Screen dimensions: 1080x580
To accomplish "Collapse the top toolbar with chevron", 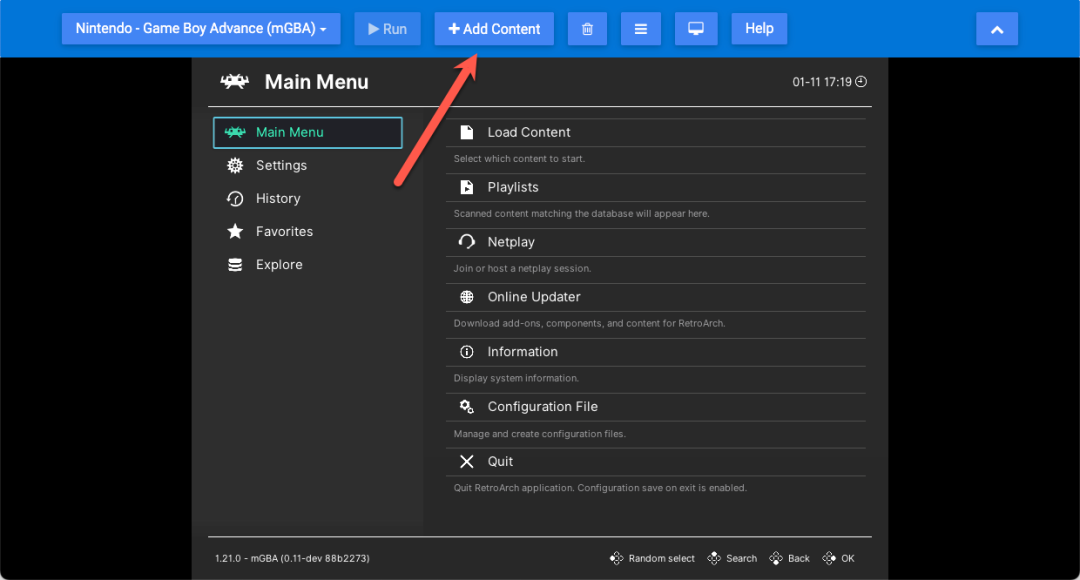I will coord(996,29).
